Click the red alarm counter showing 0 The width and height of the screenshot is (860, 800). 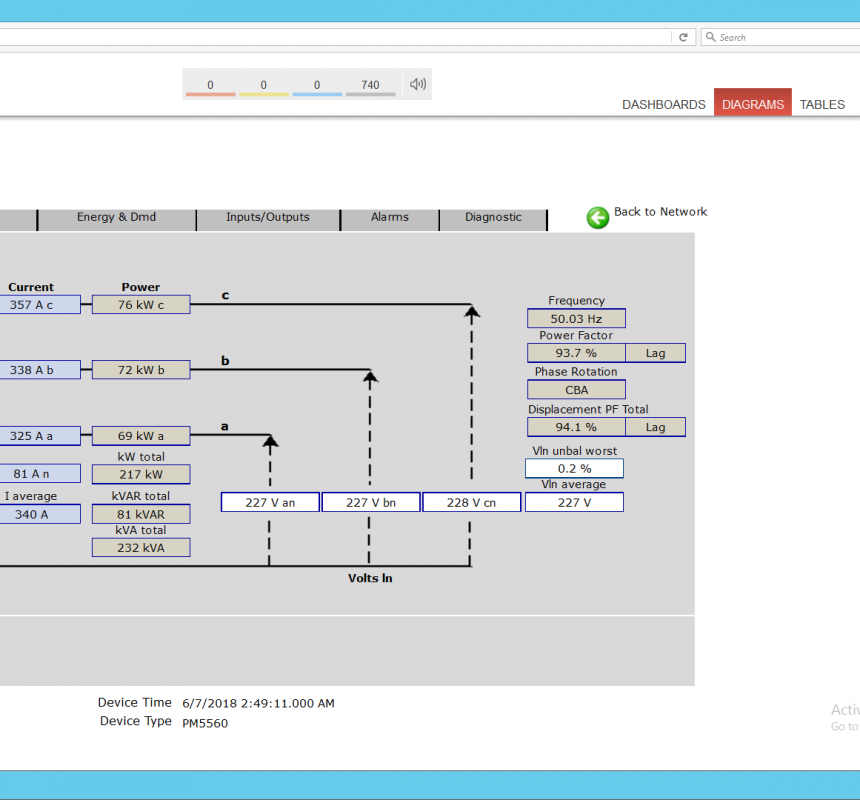pos(210,85)
